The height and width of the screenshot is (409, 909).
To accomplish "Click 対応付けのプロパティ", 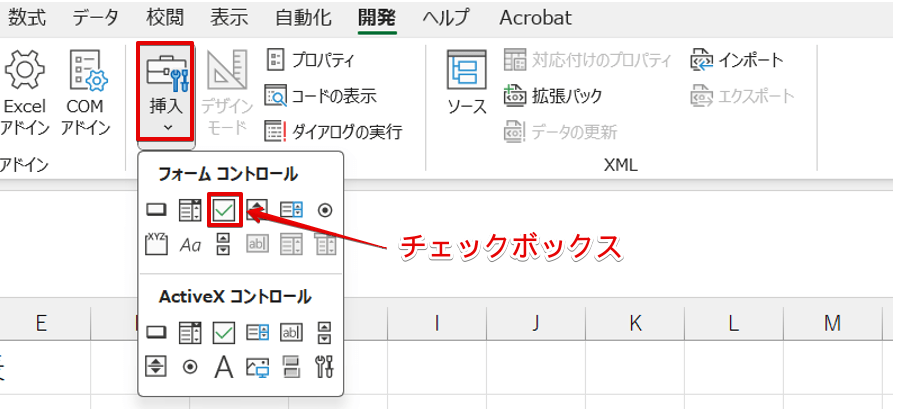I will point(588,60).
